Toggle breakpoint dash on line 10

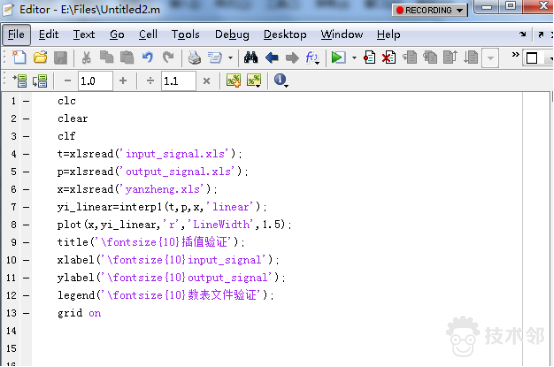pyautogui.click(x=26, y=260)
